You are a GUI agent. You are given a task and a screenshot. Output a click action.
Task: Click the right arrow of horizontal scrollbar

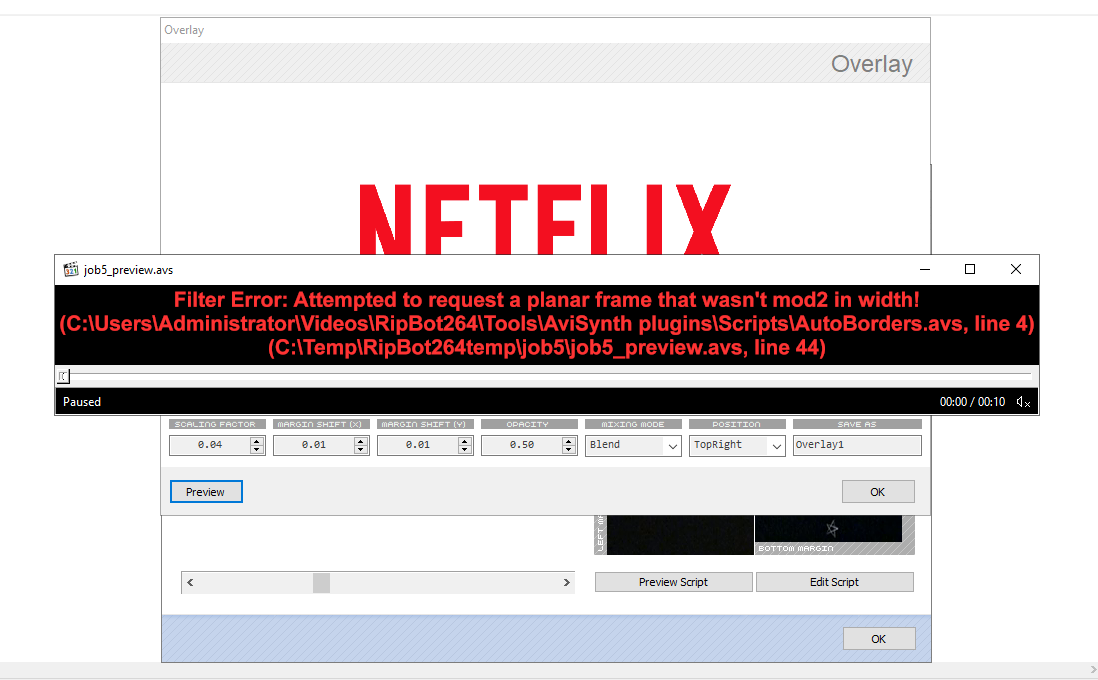[x=567, y=583]
